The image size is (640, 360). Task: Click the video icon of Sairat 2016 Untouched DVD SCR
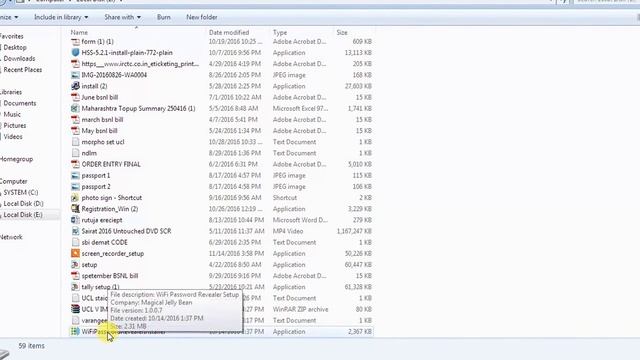click(x=75, y=231)
